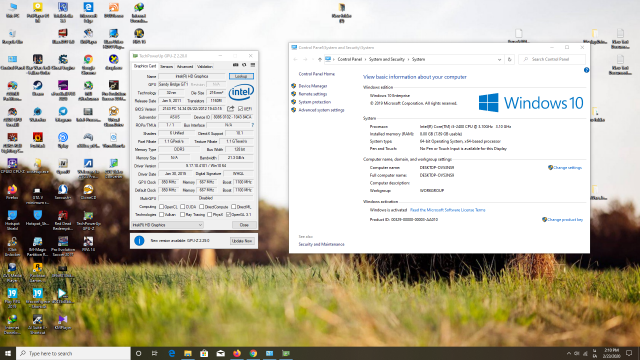Click the Intel logo in GPU-Z
The image size is (640, 360).
point(241,92)
